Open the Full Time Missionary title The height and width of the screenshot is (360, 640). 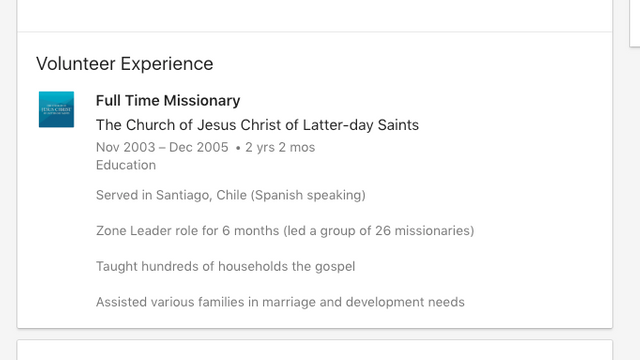coord(168,100)
